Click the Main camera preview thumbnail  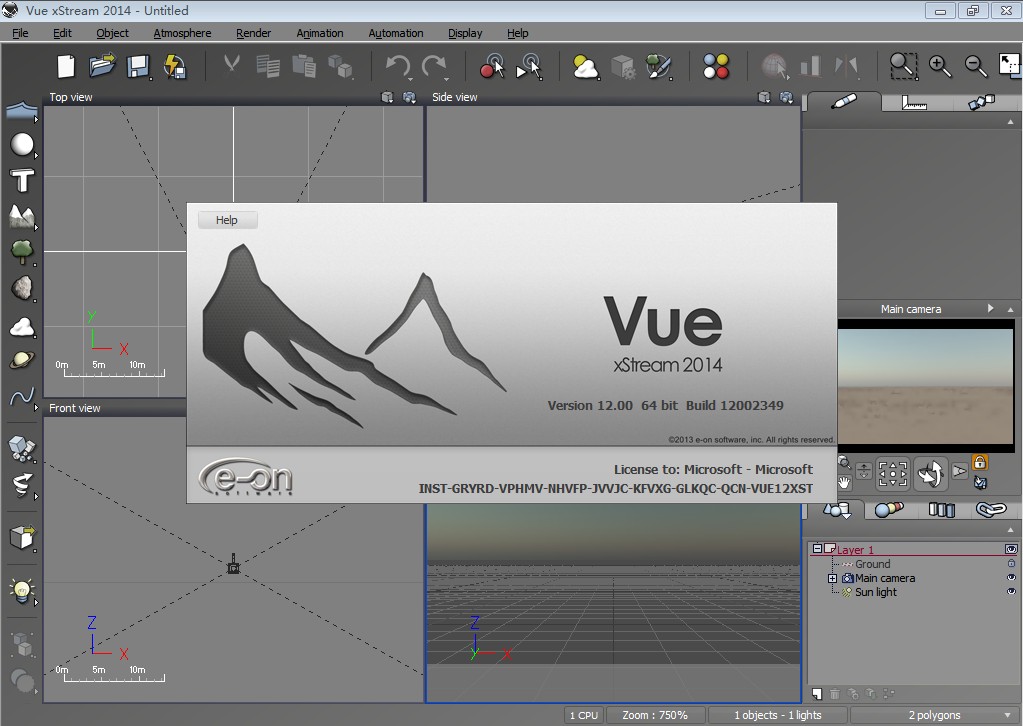[925, 385]
